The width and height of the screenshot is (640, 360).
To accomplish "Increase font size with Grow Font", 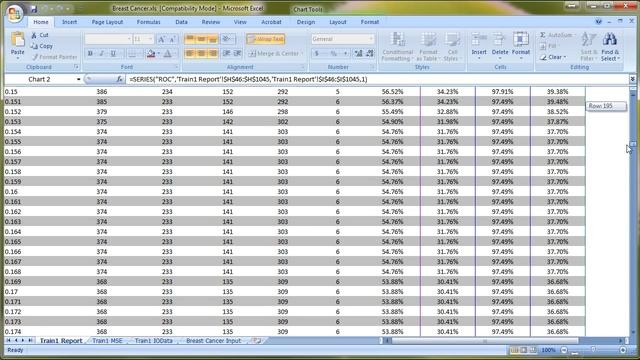I will [161, 39].
